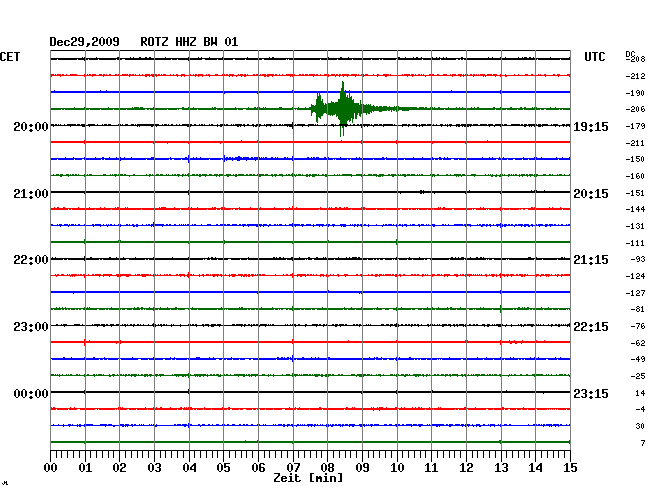
Task: Select the DC offset value -76
Action: pyautogui.click(x=638, y=326)
